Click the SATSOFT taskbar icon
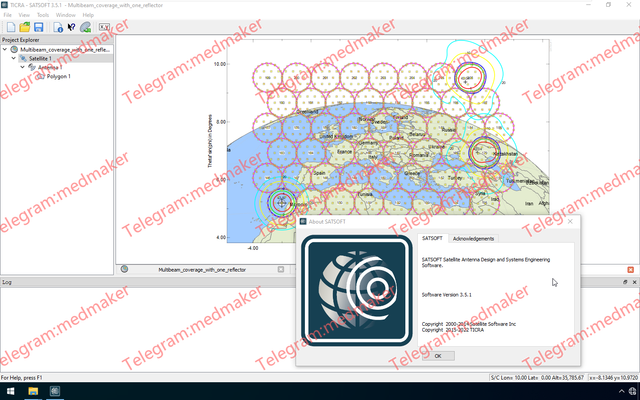This screenshot has width=640, height=400. pyautogui.click(x=55, y=391)
